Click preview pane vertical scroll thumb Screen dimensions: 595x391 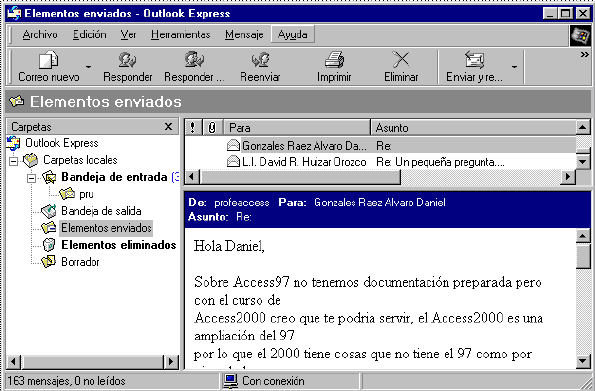583,256
